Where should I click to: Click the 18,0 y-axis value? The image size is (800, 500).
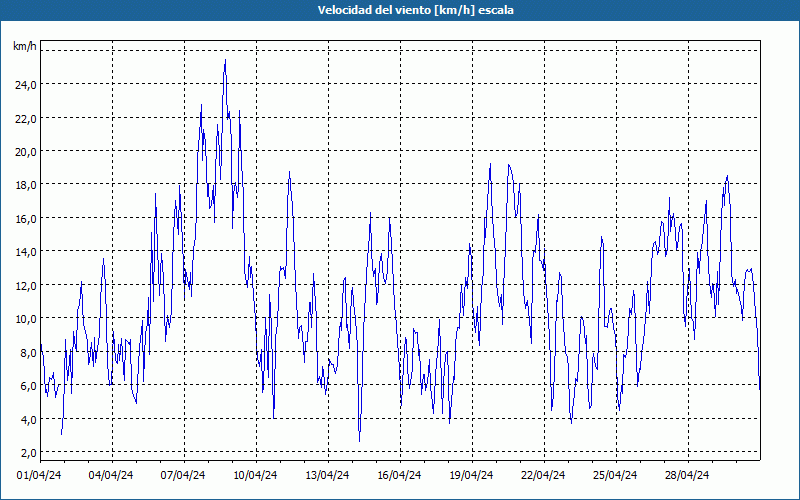click(26, 185)
